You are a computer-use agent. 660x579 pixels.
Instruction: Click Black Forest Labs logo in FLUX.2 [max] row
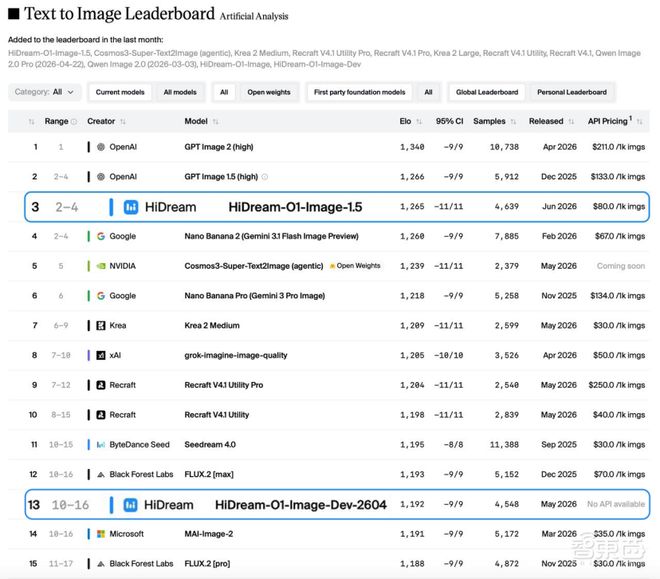101,475
